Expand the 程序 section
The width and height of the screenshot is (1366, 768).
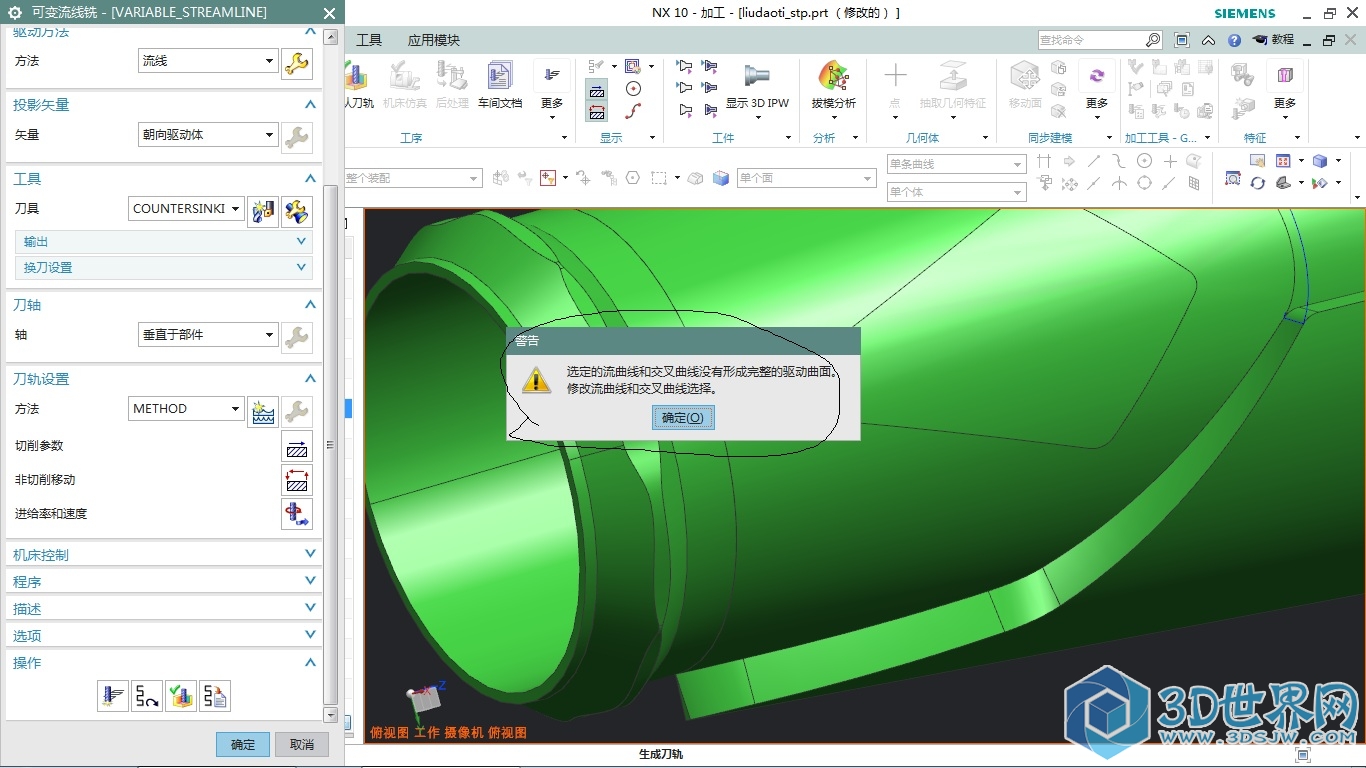pos(164,582)
